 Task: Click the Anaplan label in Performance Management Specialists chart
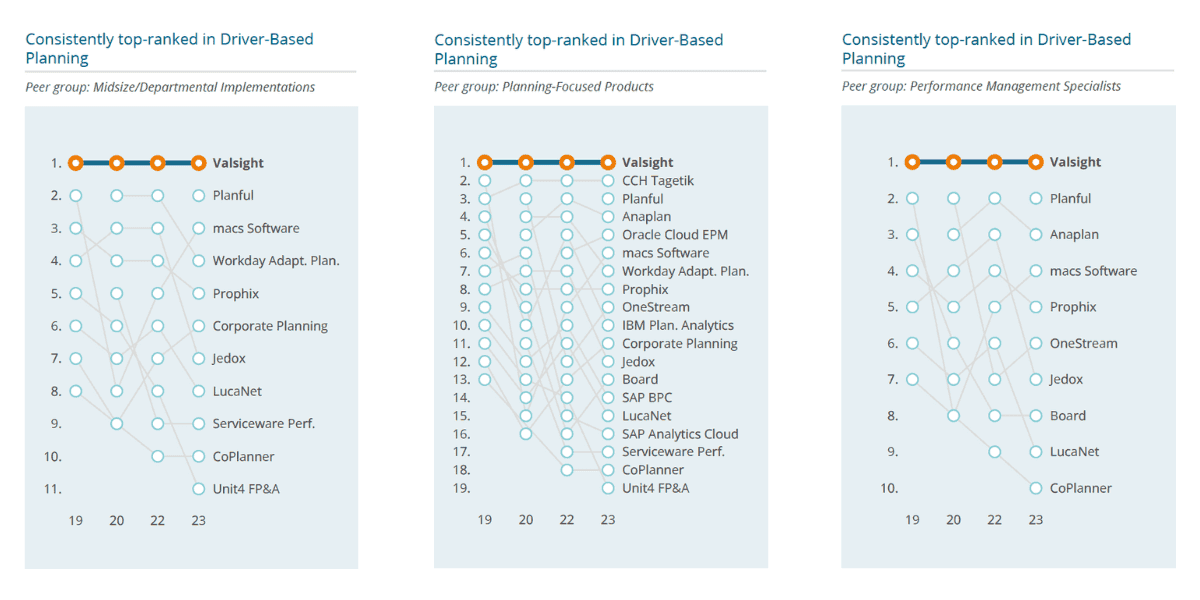1074,235
